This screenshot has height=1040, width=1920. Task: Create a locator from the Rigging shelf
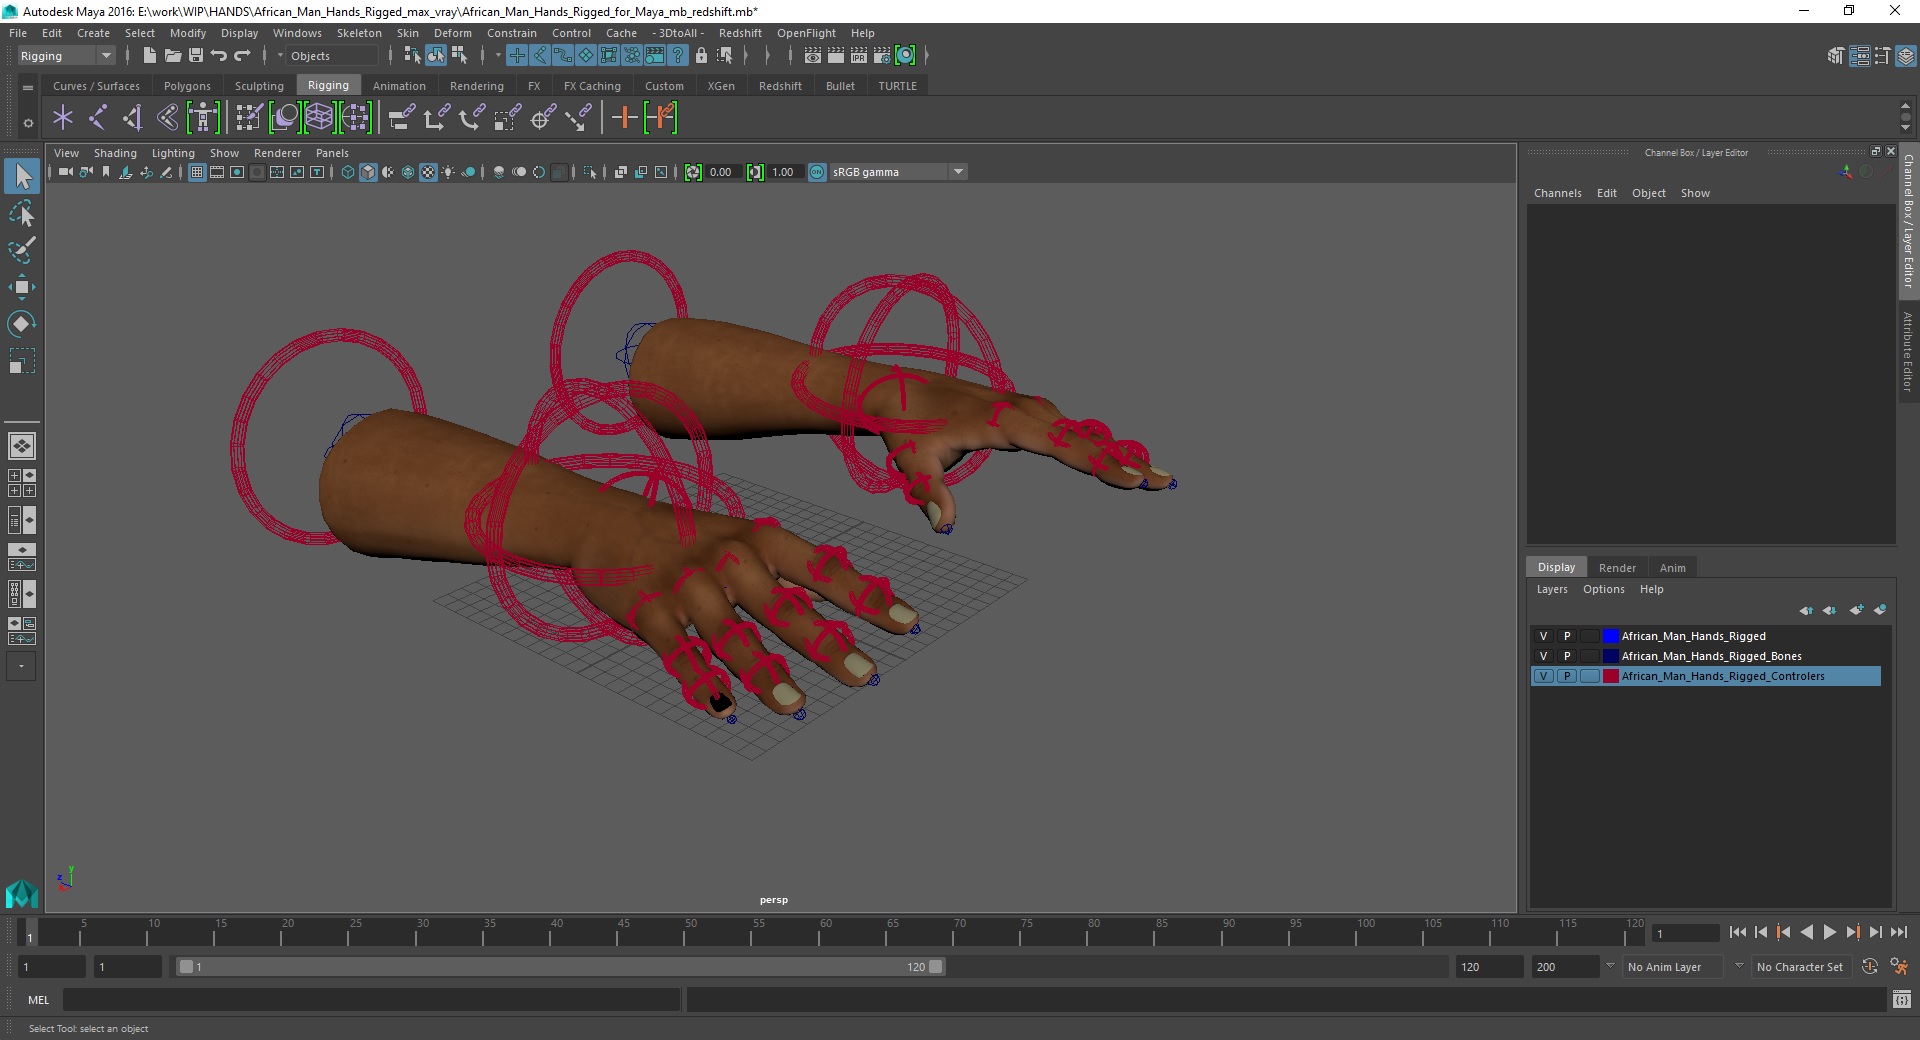click(63, 118)
